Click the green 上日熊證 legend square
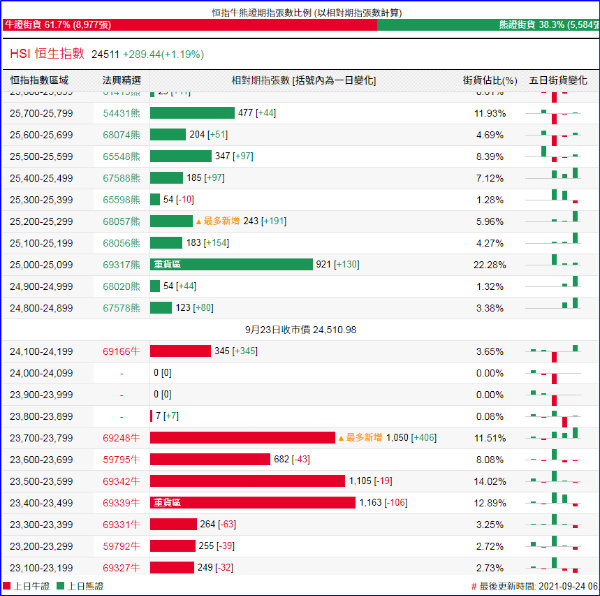 (60, 586)
